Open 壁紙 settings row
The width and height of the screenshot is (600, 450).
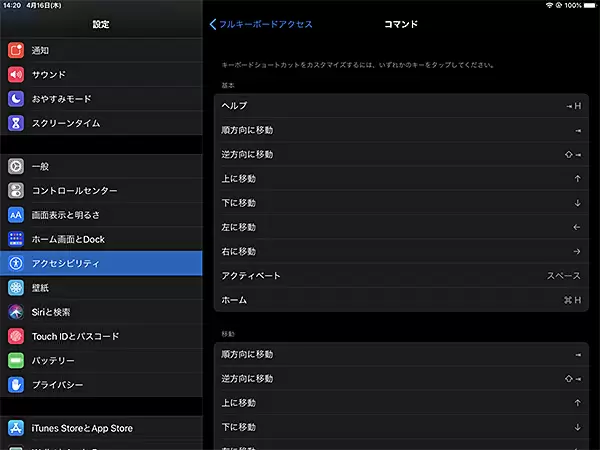click(x=101, y=288)
